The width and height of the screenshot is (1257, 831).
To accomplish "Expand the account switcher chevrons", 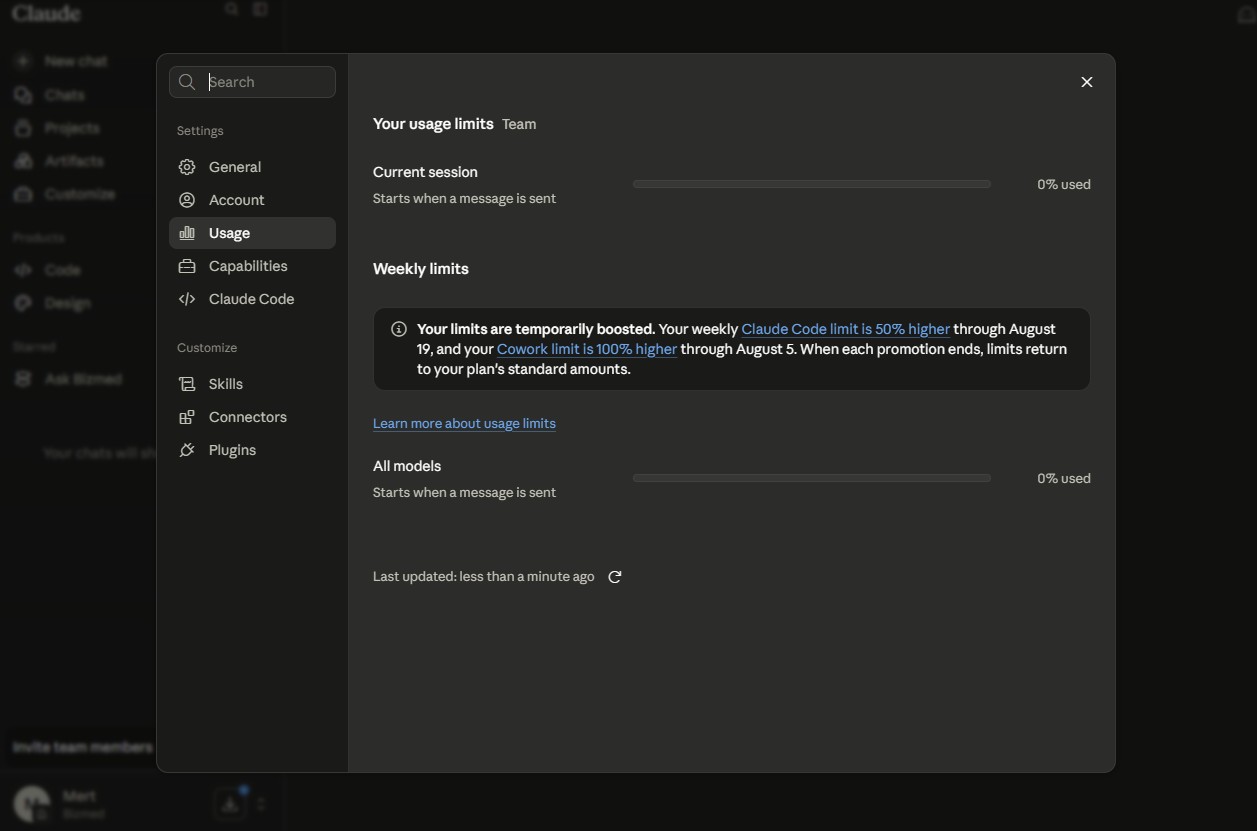I will (x=261, y=804).
